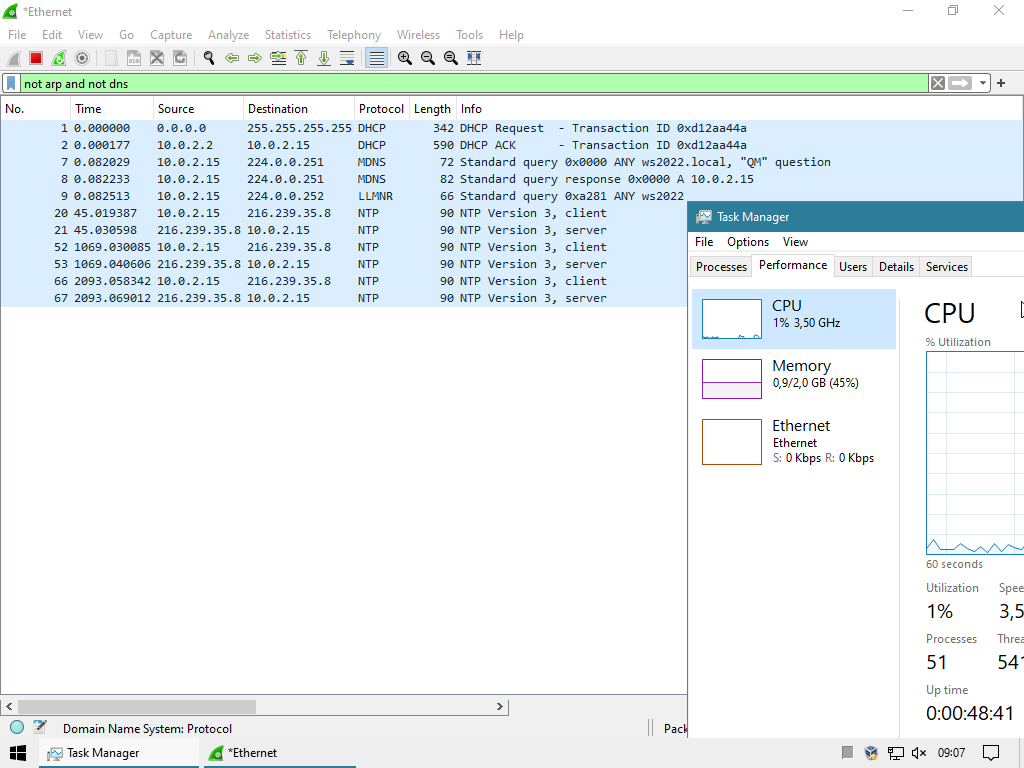Switch to Task Manager's Users tab
Screen dimensions: 1024x768
(852, 266)
